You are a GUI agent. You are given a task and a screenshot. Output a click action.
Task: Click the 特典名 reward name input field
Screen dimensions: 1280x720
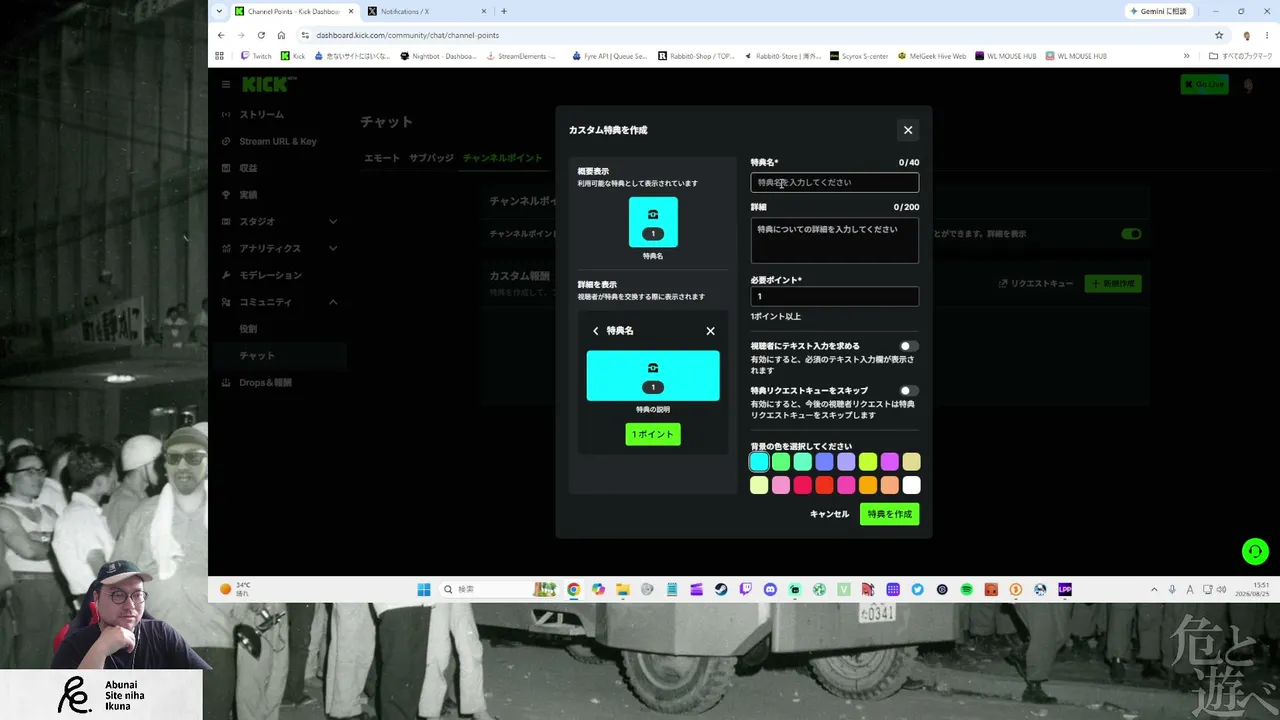[x=834, y=183]
